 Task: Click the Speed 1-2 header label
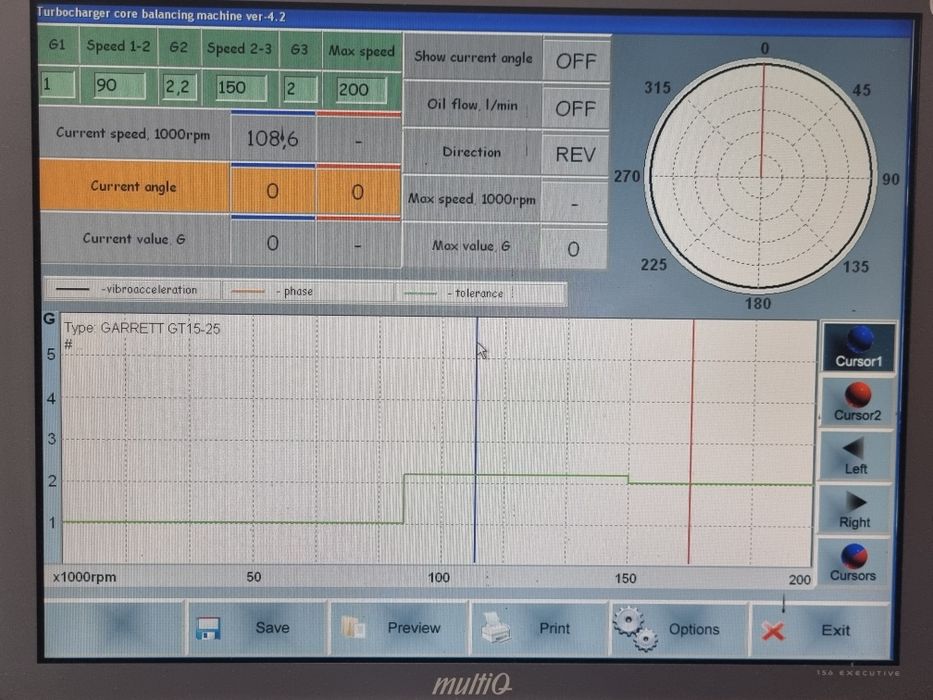point(118,46)
